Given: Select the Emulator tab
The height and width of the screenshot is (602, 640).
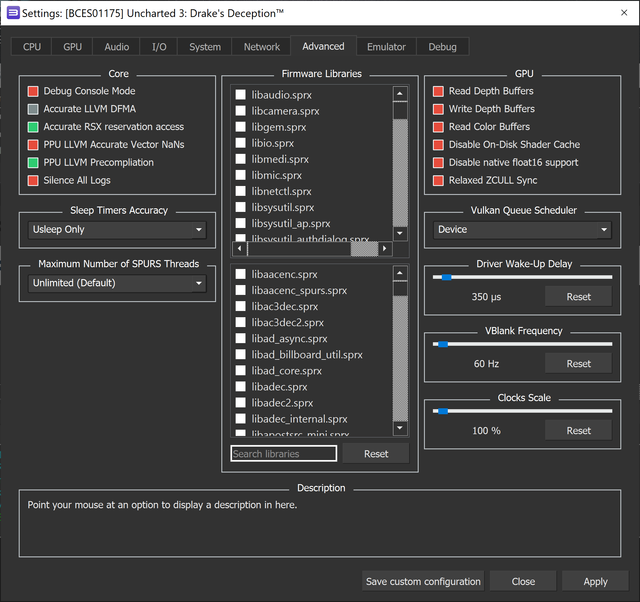Looking at the screenshot, I should point(386,47).
